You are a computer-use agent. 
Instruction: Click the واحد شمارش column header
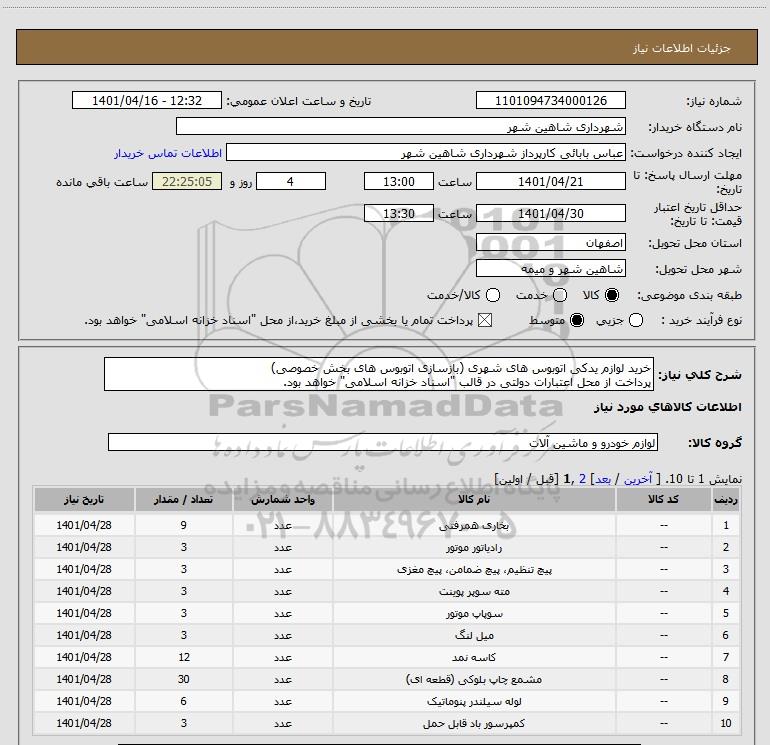click(283, 499)
